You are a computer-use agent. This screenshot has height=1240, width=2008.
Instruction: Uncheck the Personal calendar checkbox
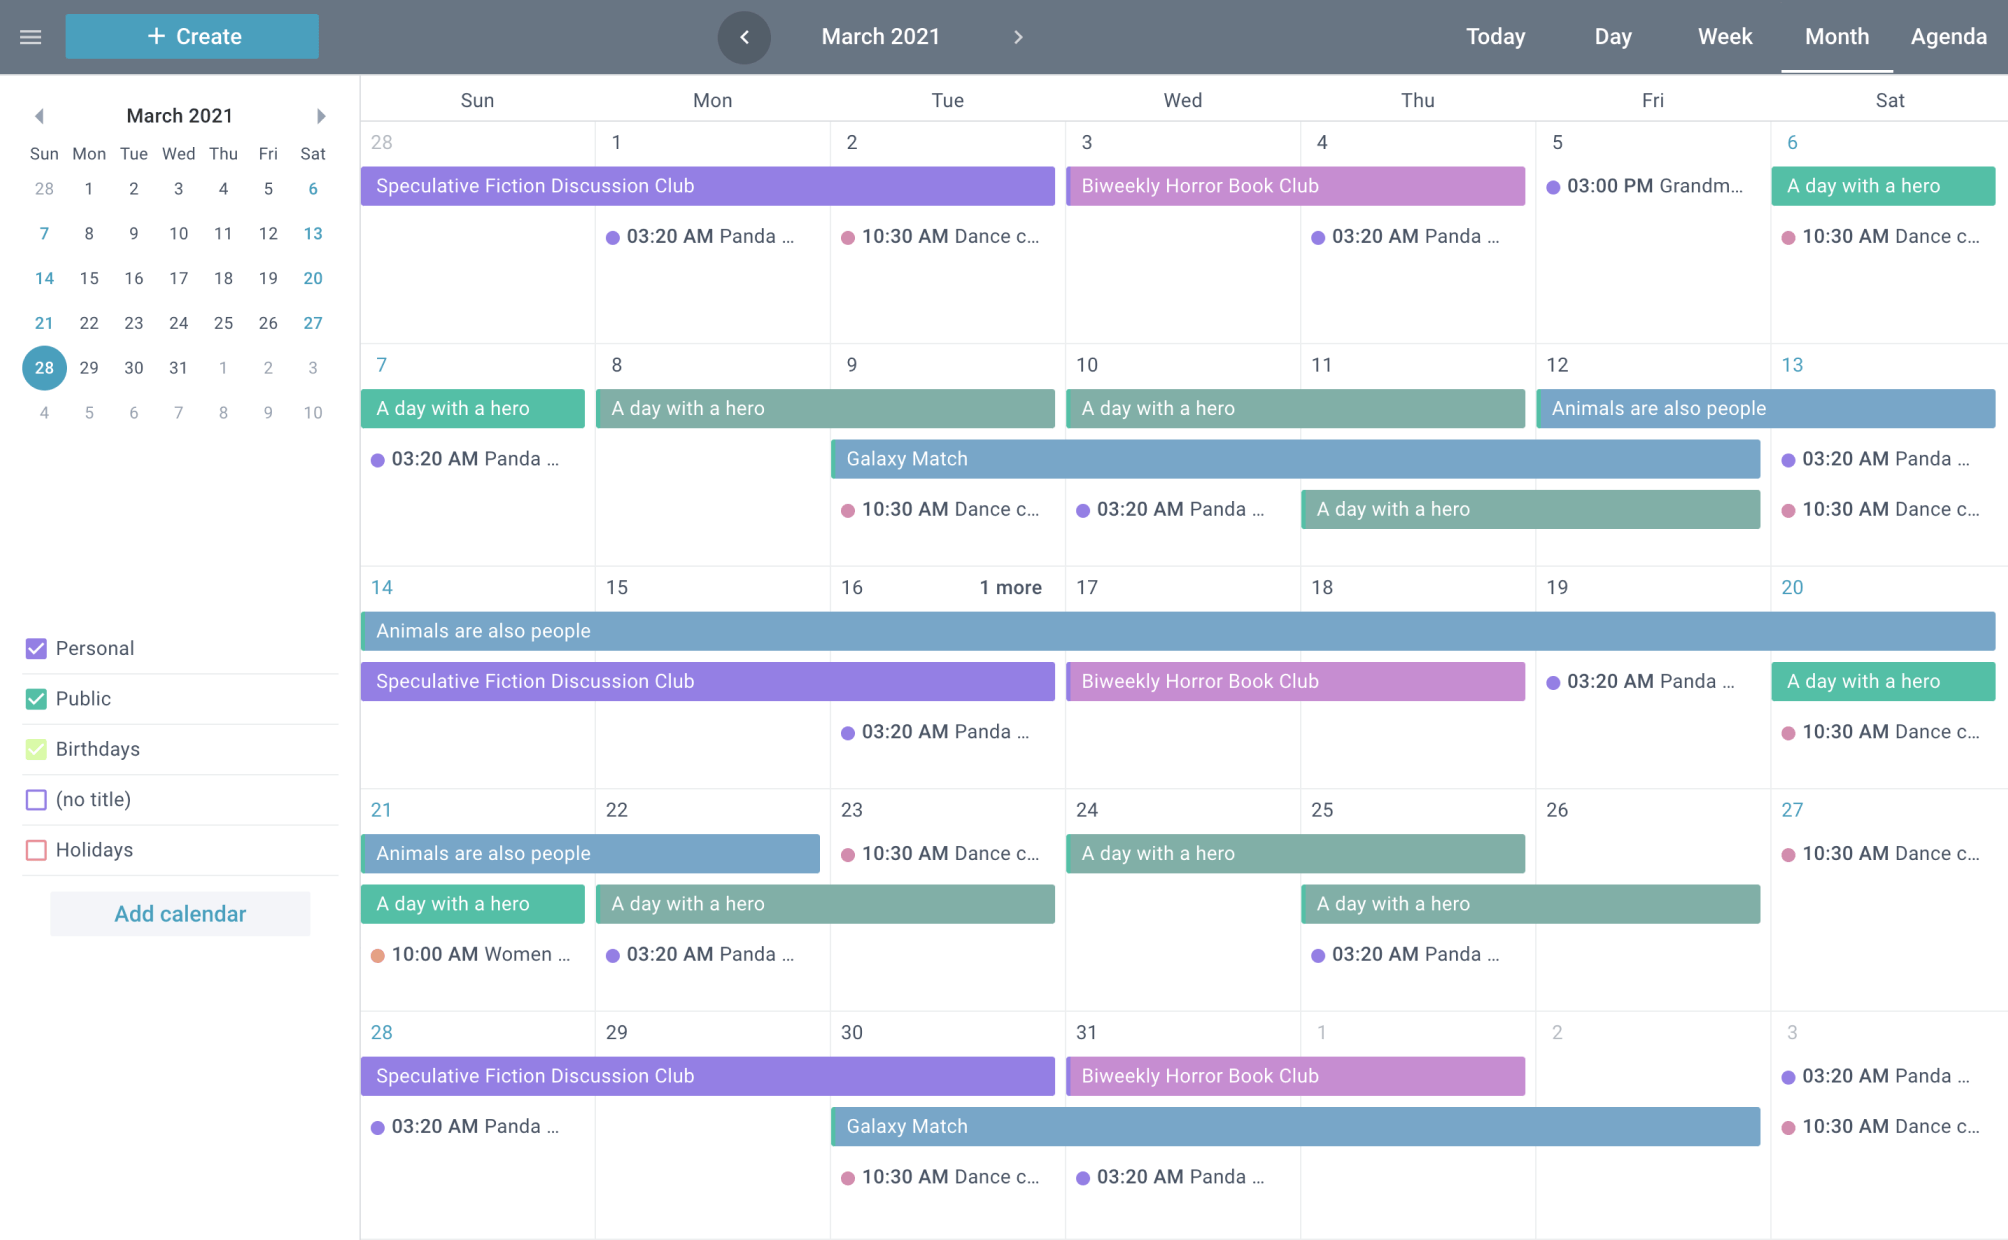click(x=36, y=648)
